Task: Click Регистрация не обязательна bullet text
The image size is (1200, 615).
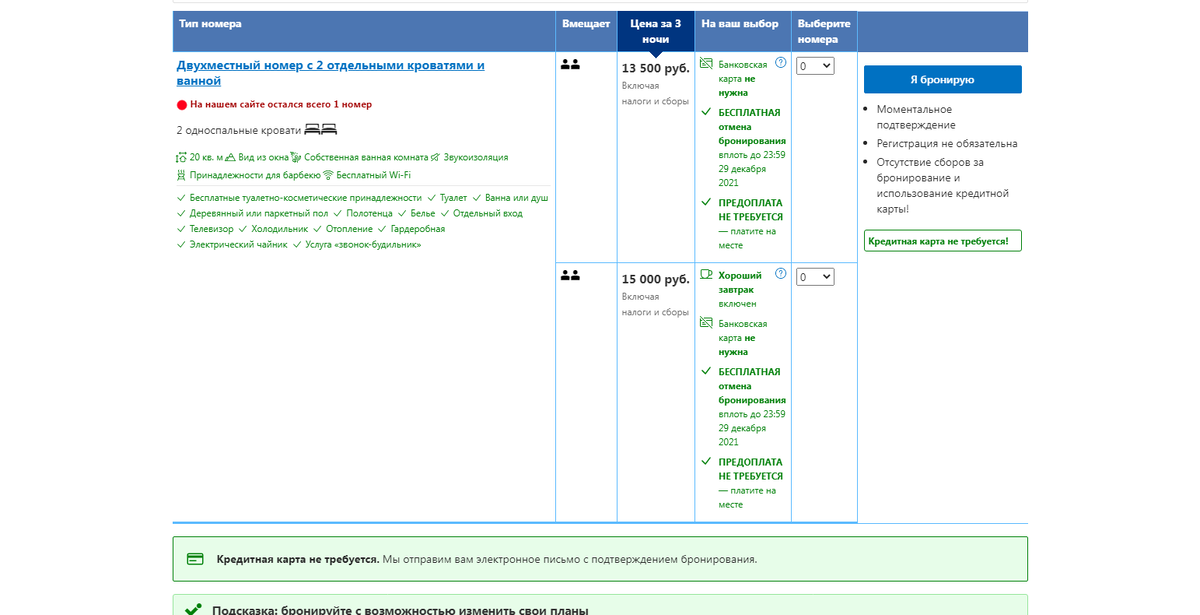Action: pos(947,143)
